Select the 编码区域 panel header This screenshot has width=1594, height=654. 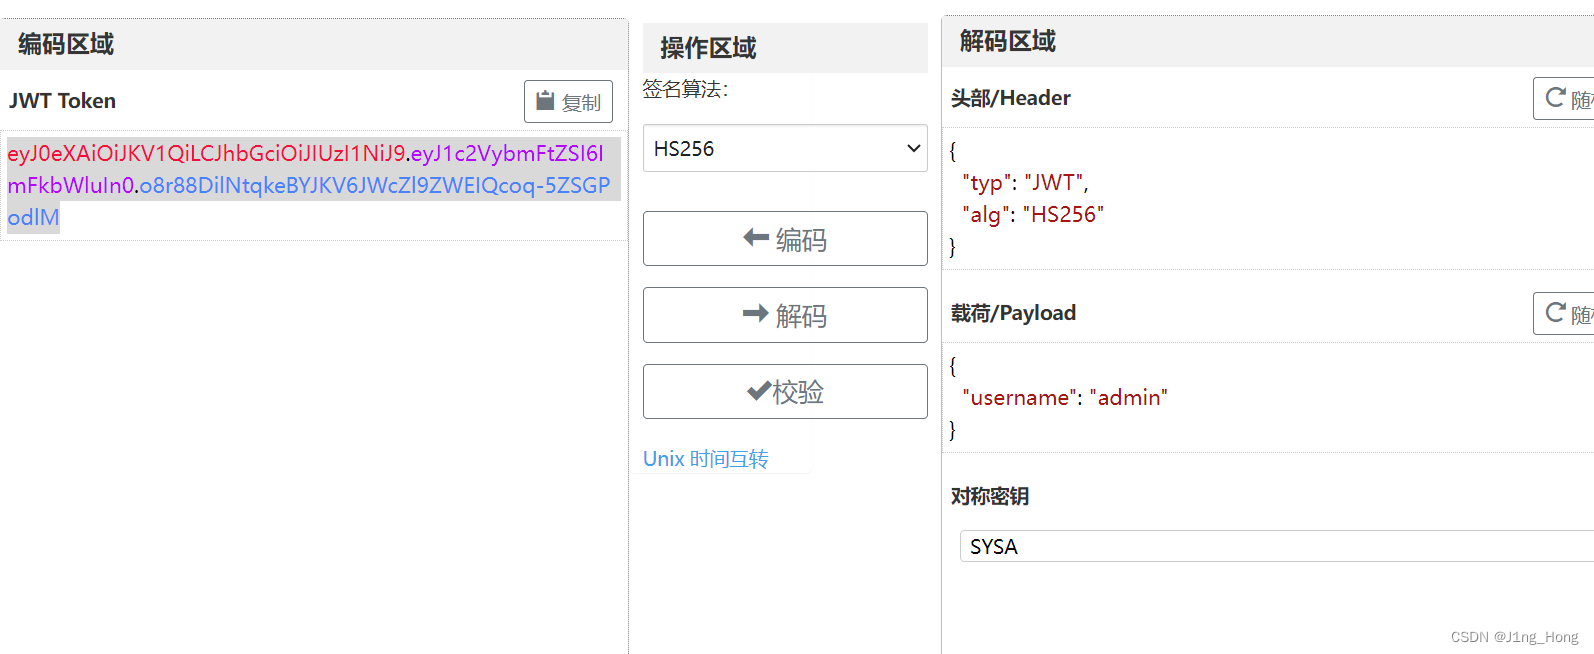pyautogui.click(x=64, y=44)
